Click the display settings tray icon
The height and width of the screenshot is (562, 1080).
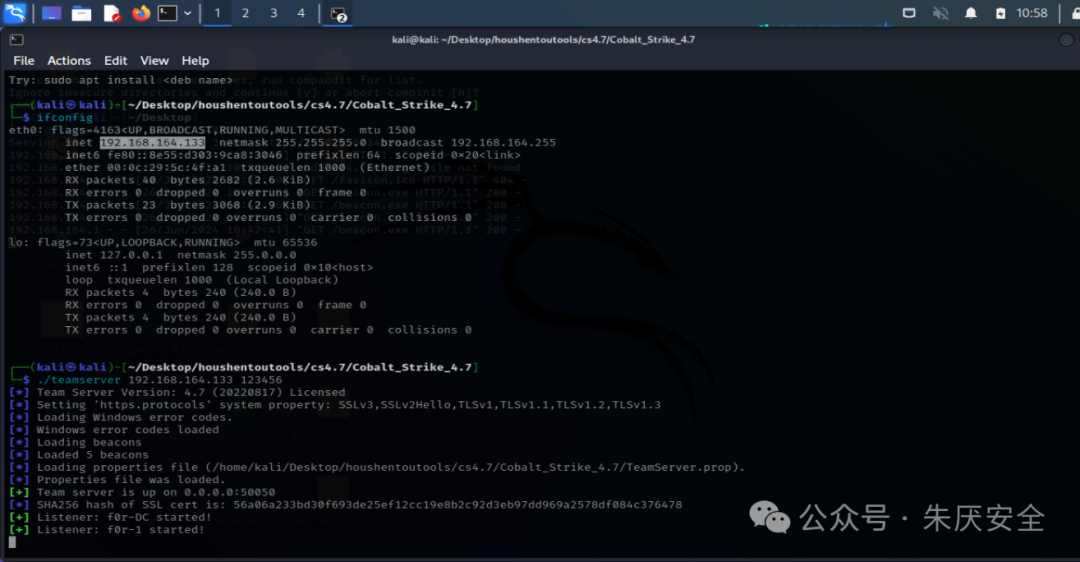click(909, 13)
